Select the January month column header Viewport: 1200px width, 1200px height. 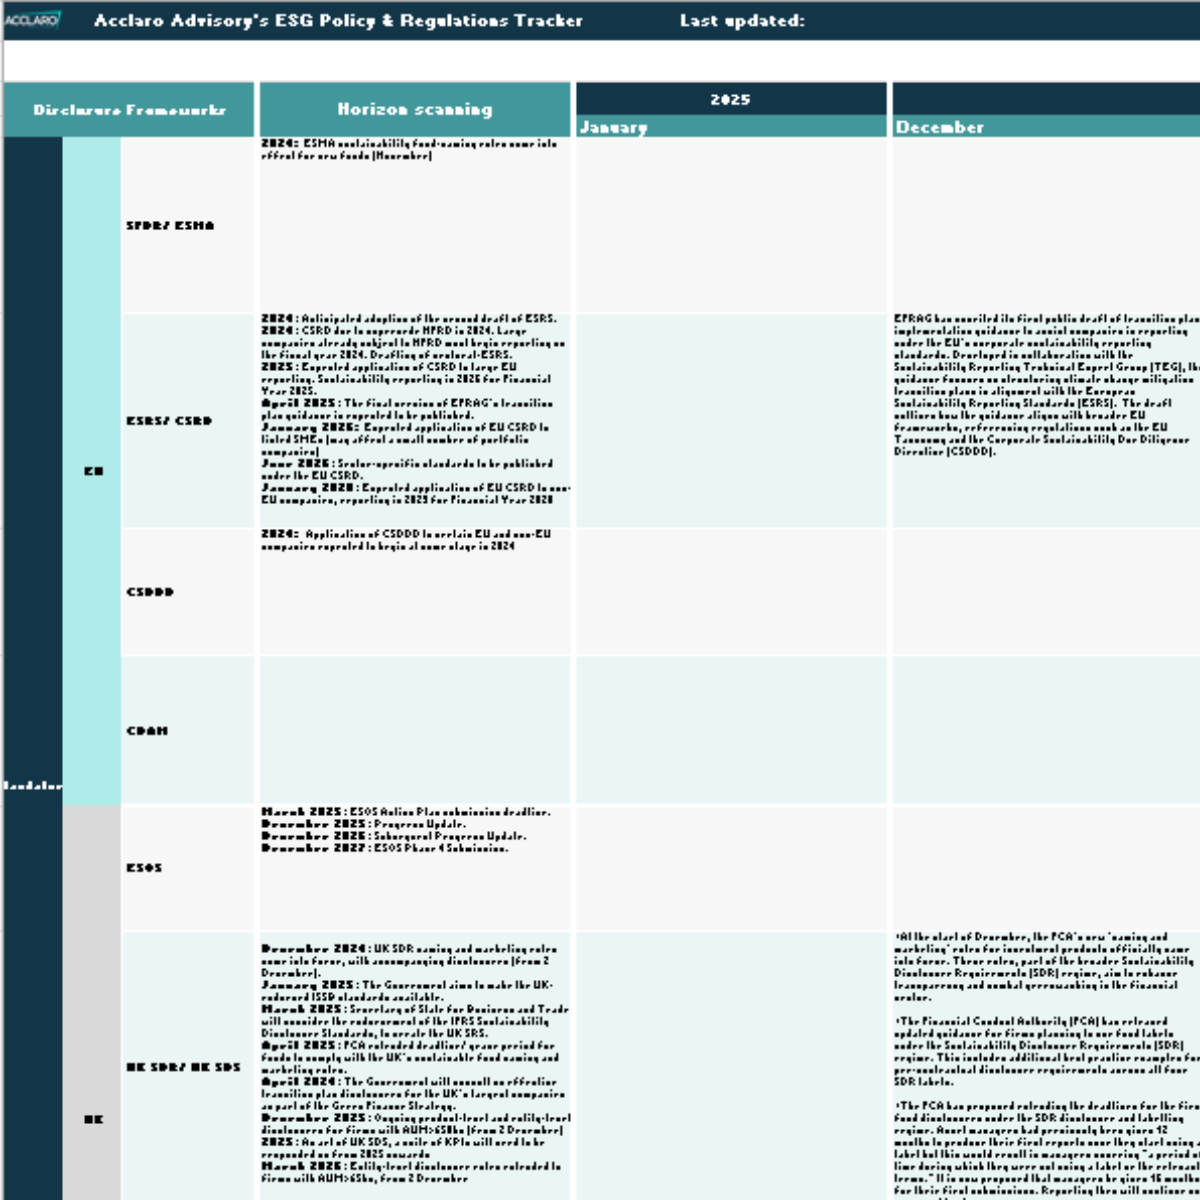click(731, 127)
